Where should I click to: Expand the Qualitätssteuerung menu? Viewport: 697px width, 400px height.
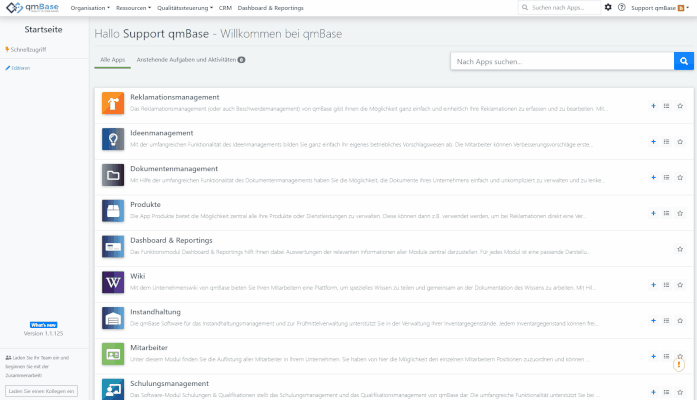click(x=185, y=8)
